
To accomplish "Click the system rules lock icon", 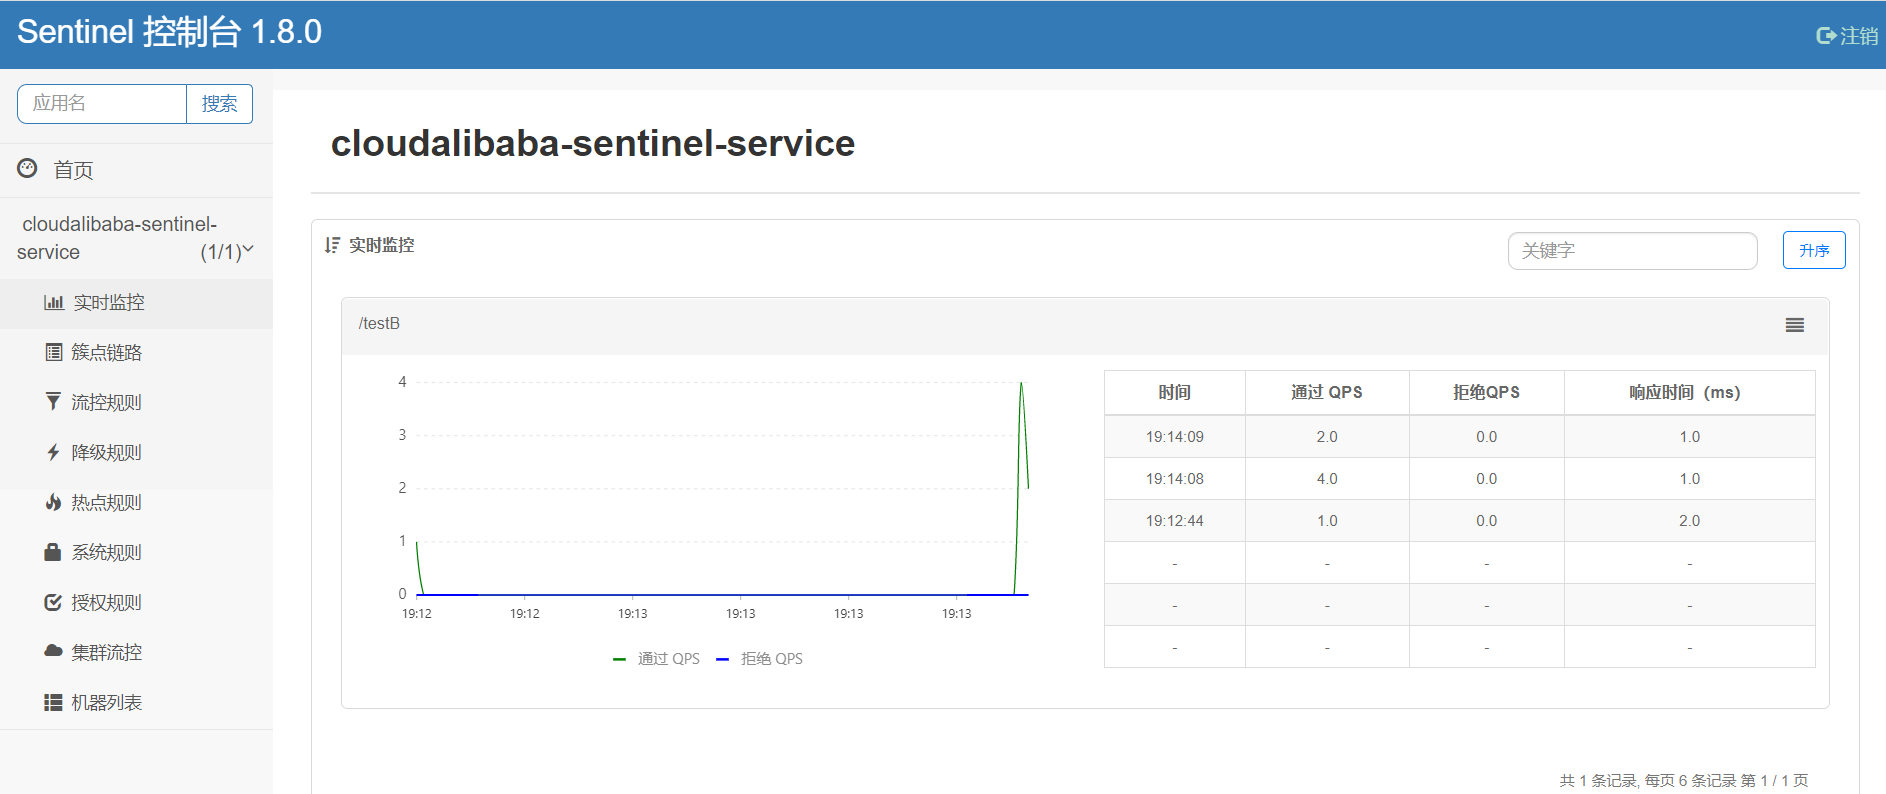I will click(53, 552).
